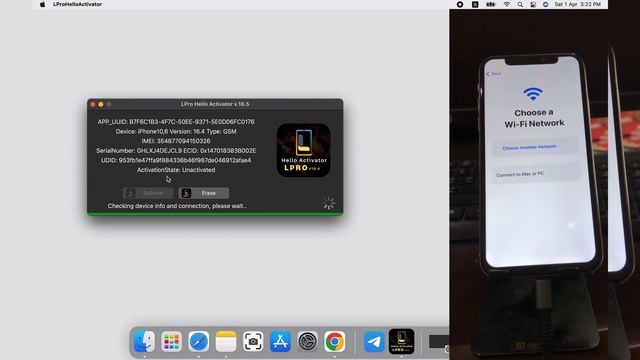Click the LPro Hello Activator v.16.5 title bar
Viewport: 640px width, 360px height.
(215, 104)
